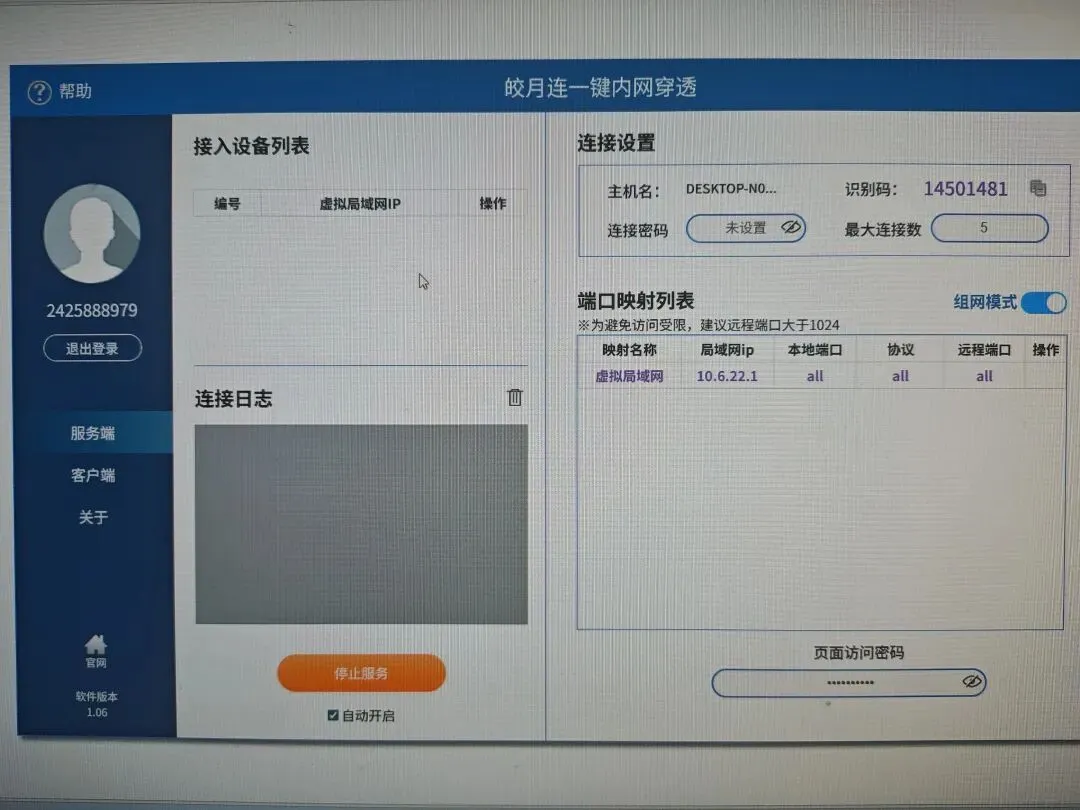Click software version 1.06 text

point(97,712)
